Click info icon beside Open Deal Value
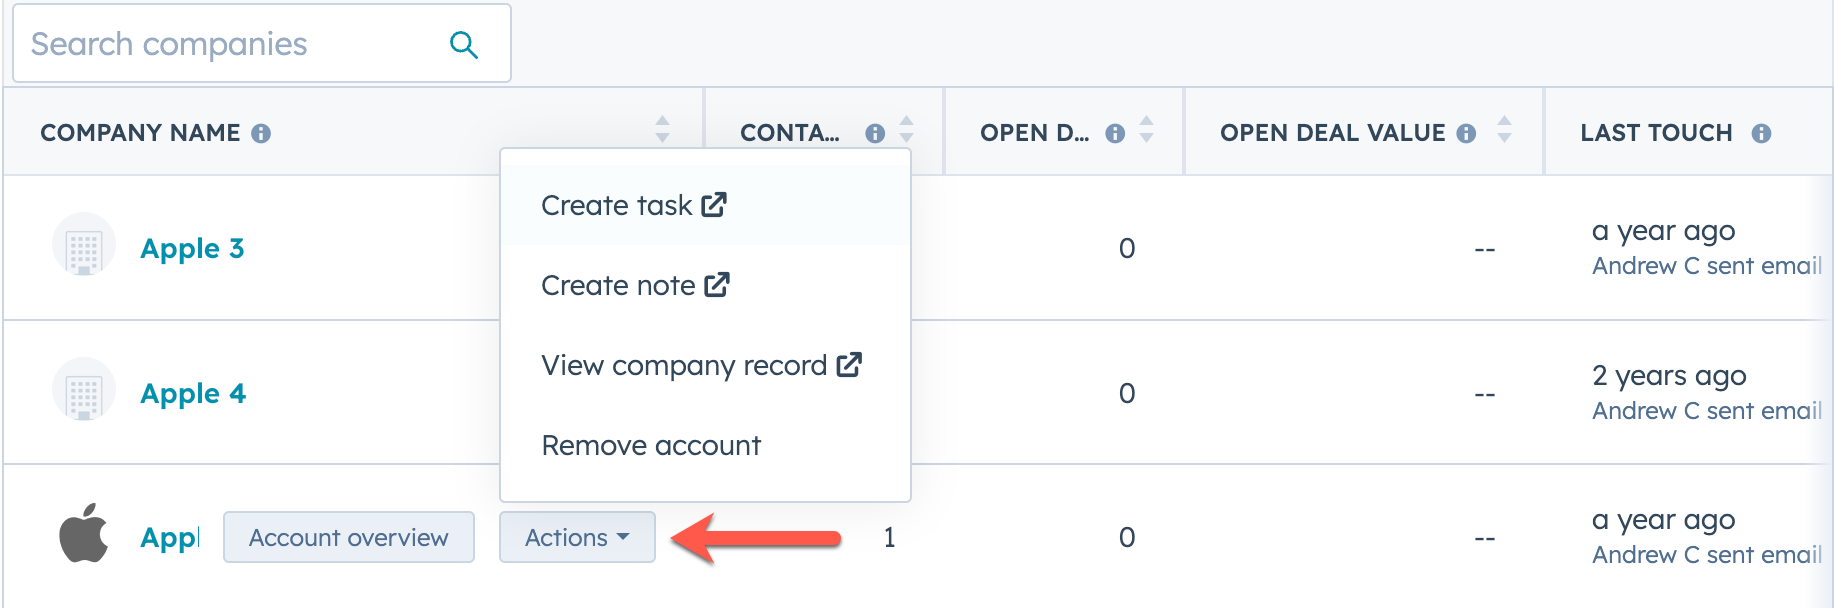Viewport: 1834px width, 608px height. point(1466,133)
